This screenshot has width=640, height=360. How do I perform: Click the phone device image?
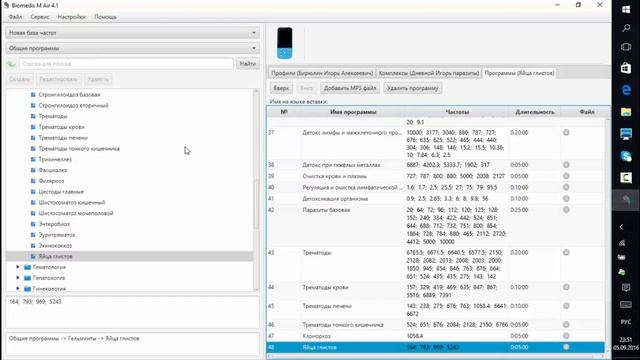click(x=284, y=43)
